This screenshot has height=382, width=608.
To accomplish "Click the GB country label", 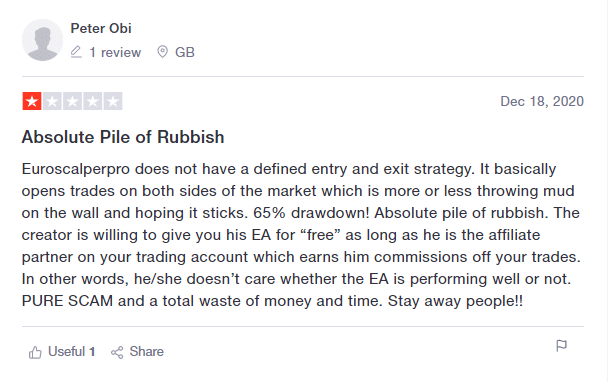I will click(185, 52).
